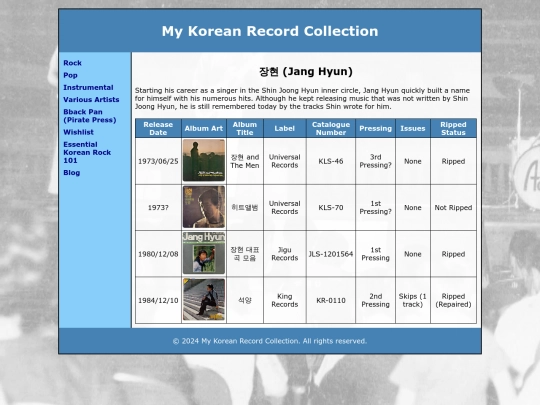This screenshot has height=405, width=540.
Task: Click the Issues column header
Action: [x=413, y=128]
